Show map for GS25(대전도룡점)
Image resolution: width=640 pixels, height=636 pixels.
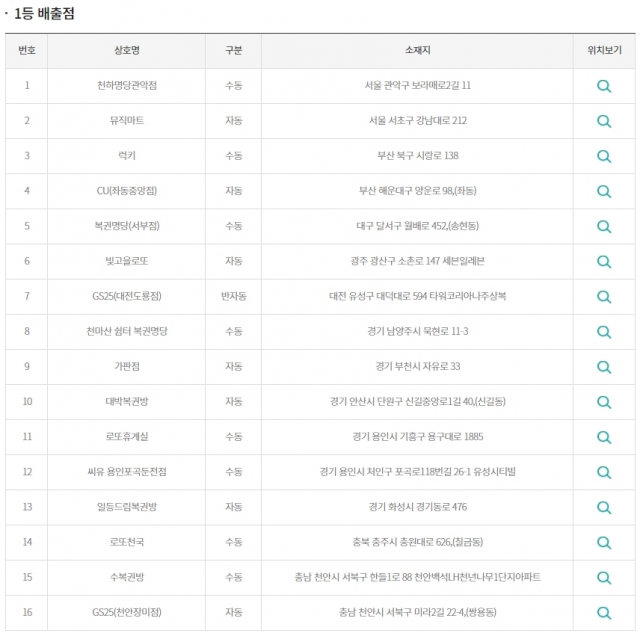click(604, 297)
